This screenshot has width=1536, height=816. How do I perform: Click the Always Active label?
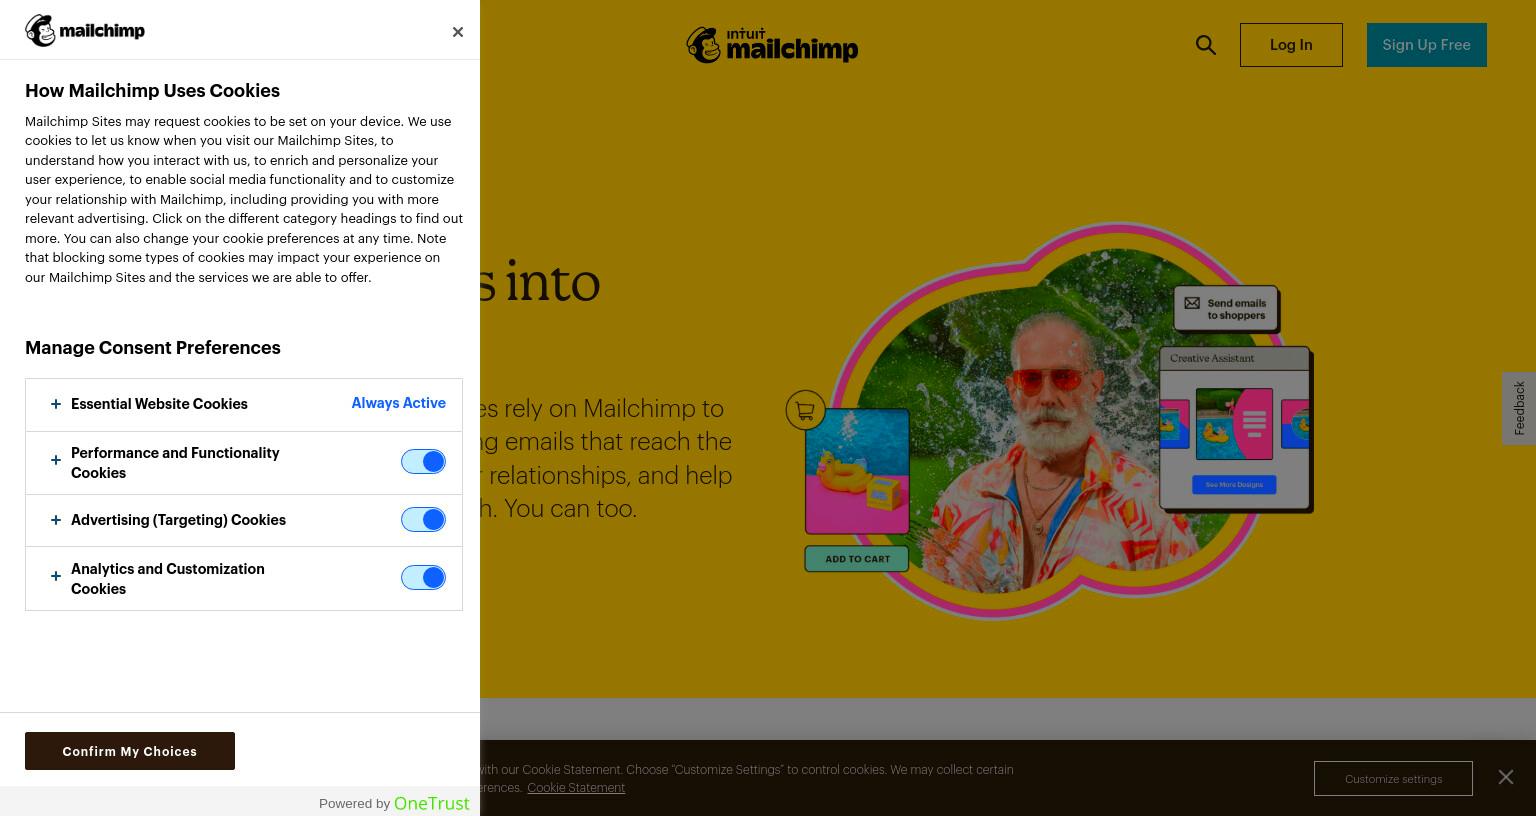point(399,403)
